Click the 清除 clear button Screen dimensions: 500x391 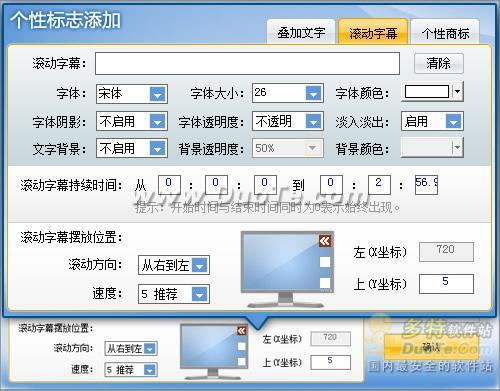click(439, 63)
